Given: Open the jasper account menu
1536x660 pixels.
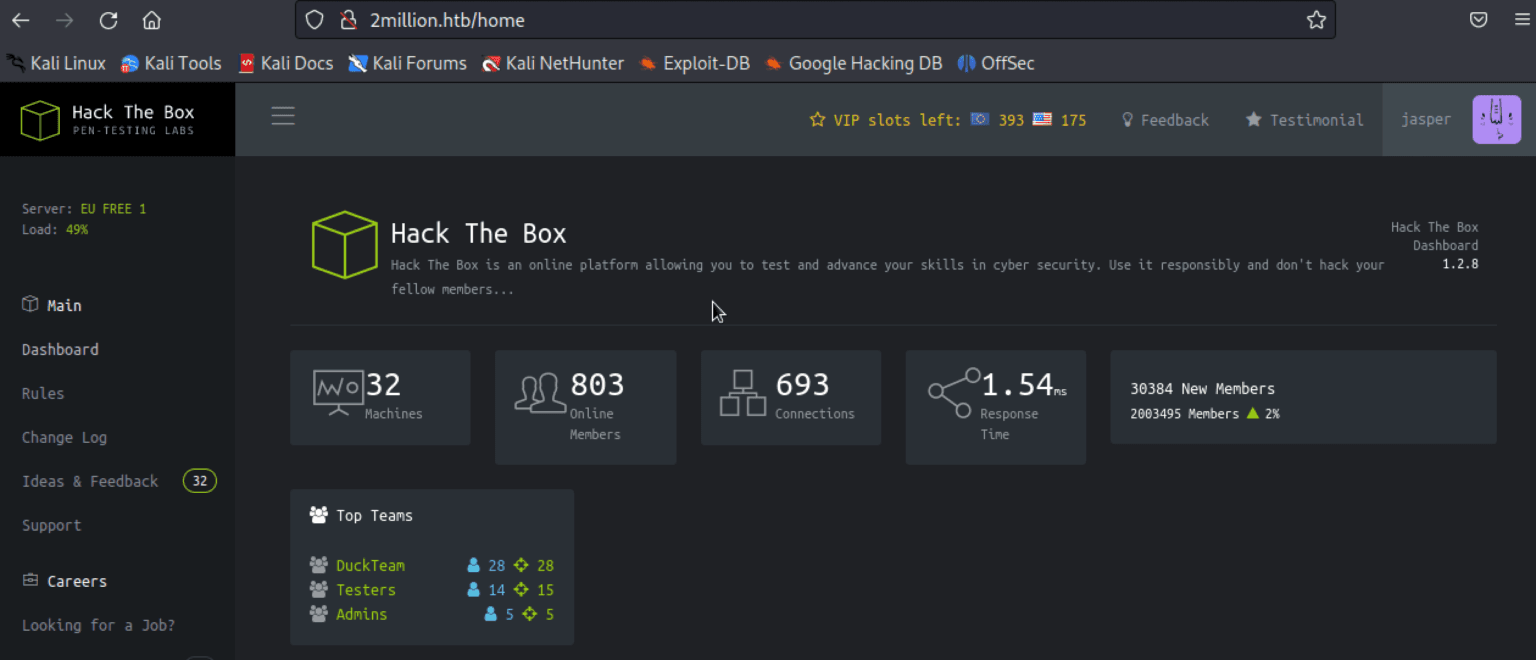Looking at the screenshot, I should pyautogui.click(x=1426, y=119).
